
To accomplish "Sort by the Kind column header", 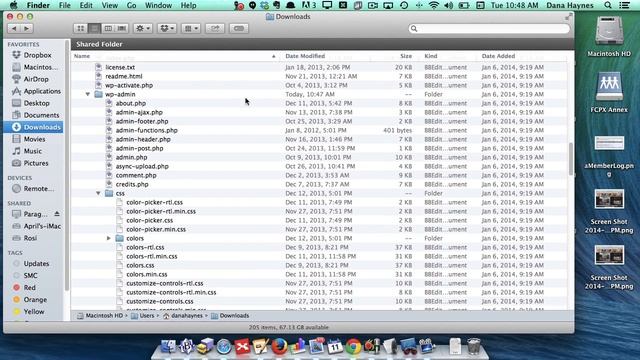I will click(431, 56).
